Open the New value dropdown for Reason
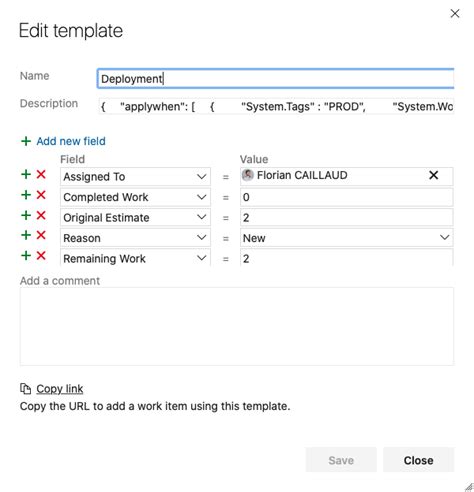Viewport: 474px width, 492px height. 445,238
